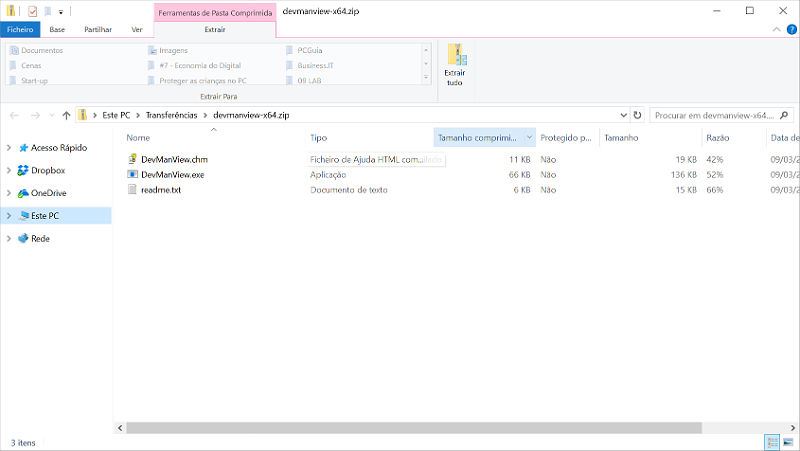Click the Ferramentas de Pasta Comprimida tab

pos(215,13)
